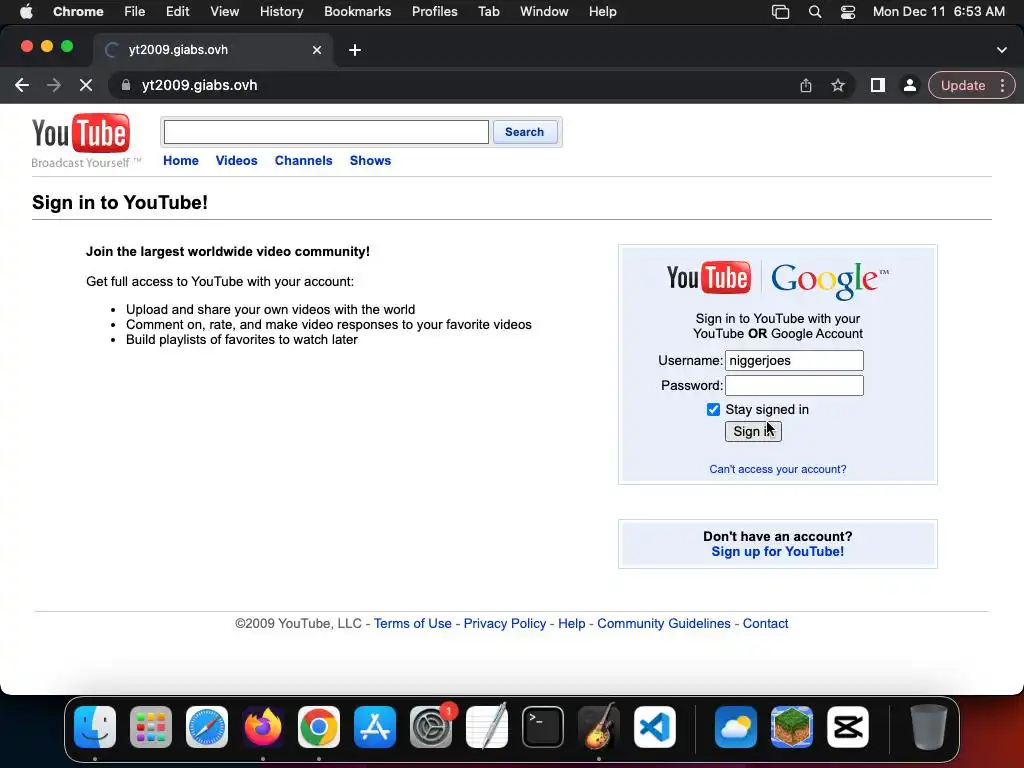Launch Minecraft from the dock
The image size is (1024, 768).
(792, 727)
